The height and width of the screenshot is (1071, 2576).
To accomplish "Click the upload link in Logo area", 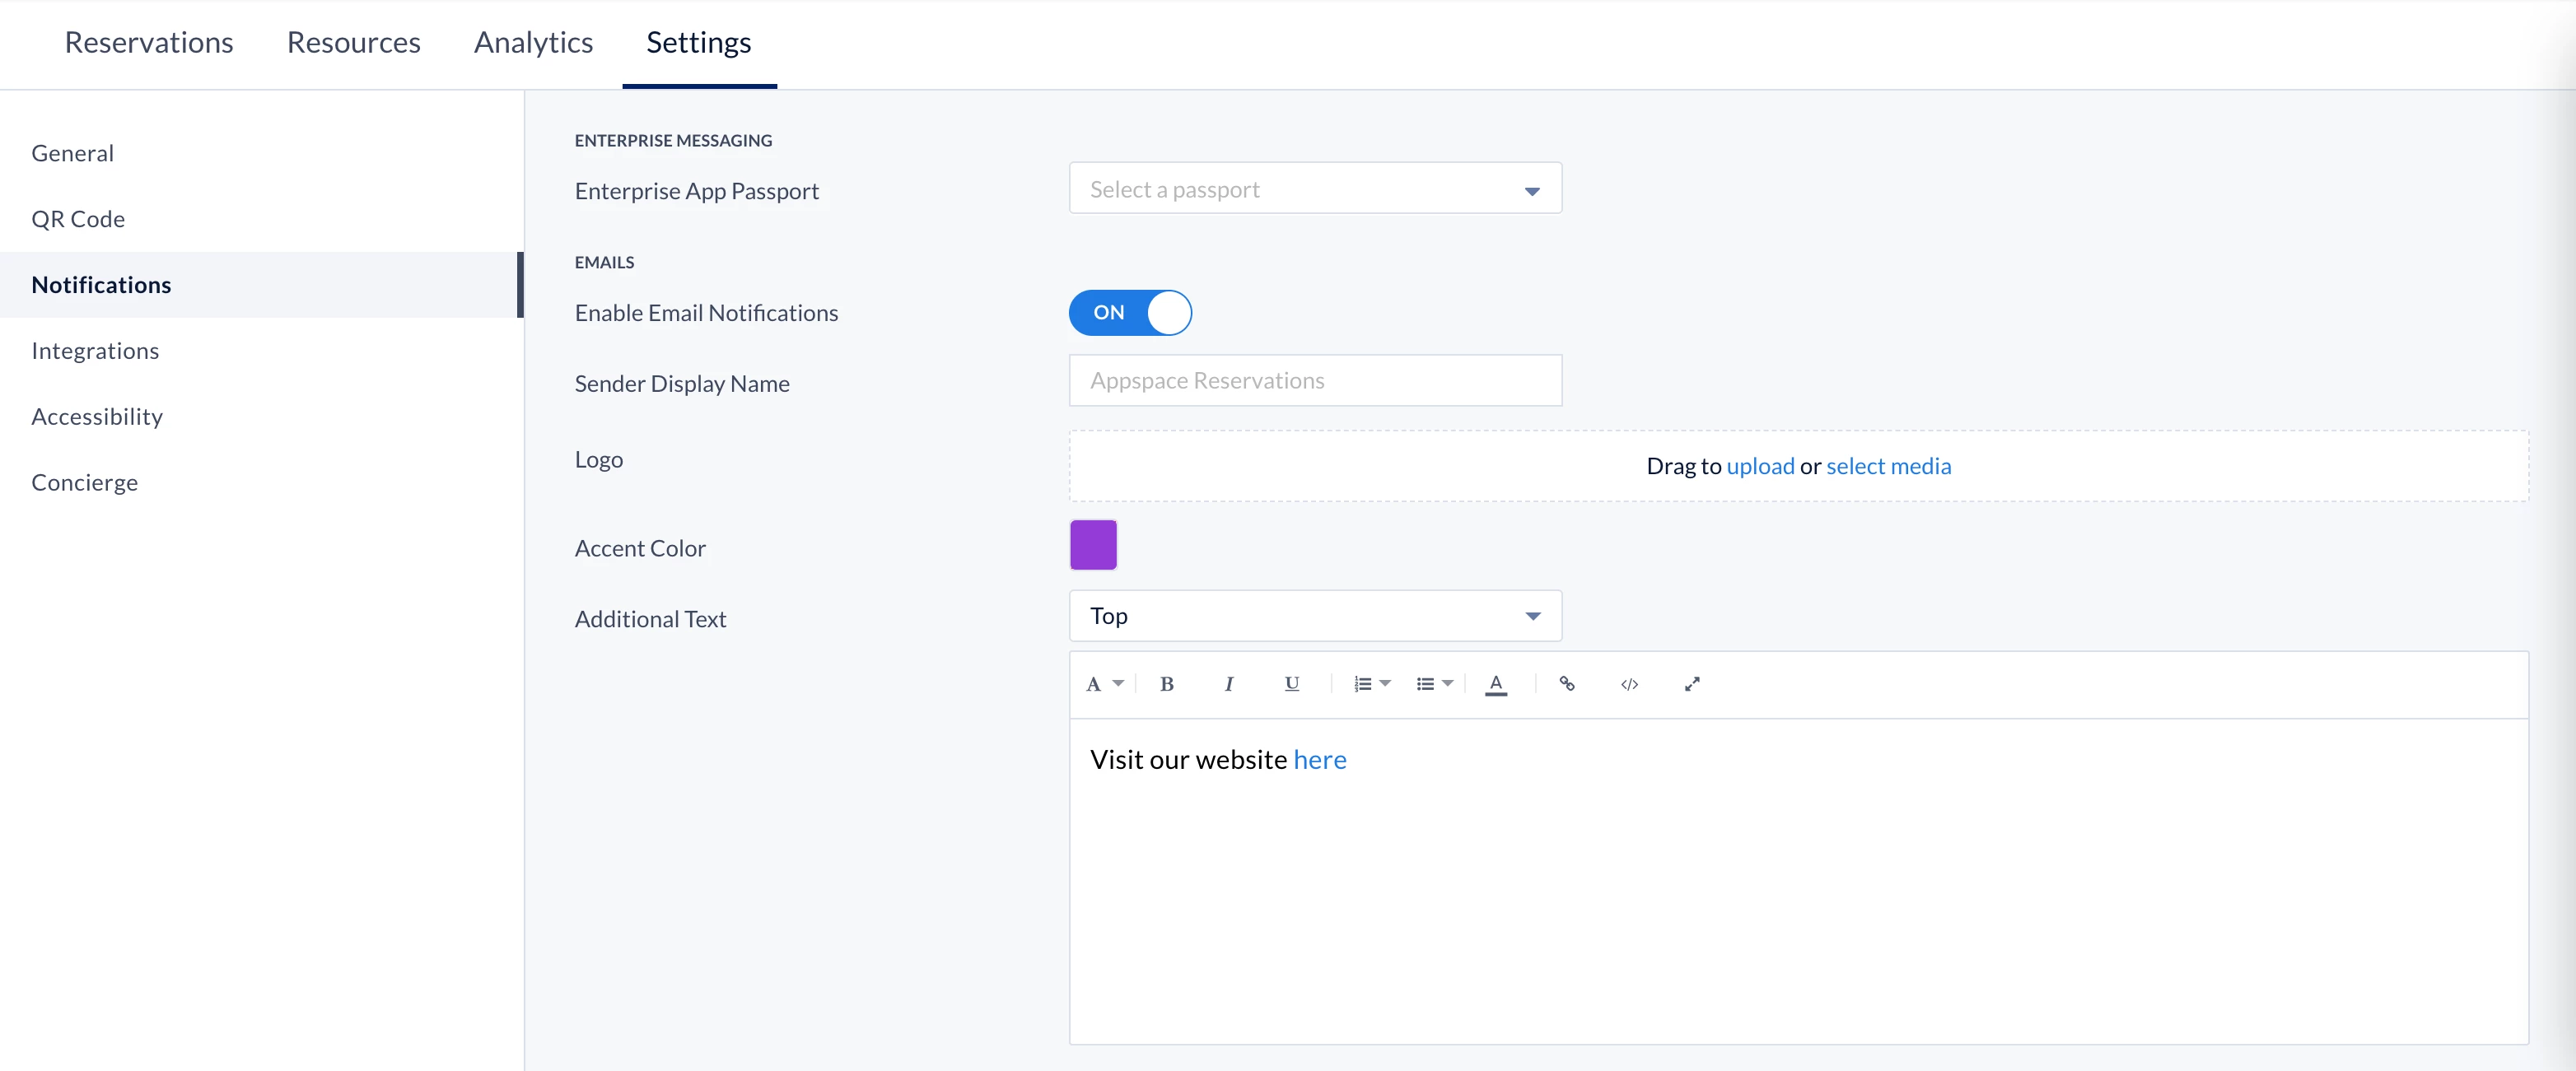I will point(1760,466).
